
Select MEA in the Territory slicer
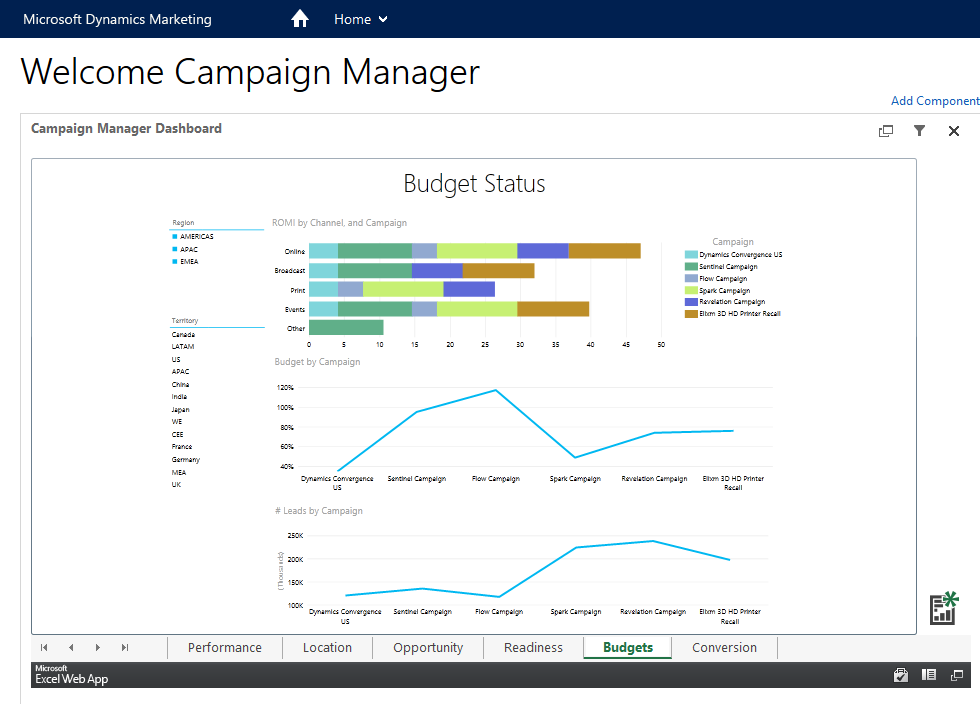tap(179, 472)
